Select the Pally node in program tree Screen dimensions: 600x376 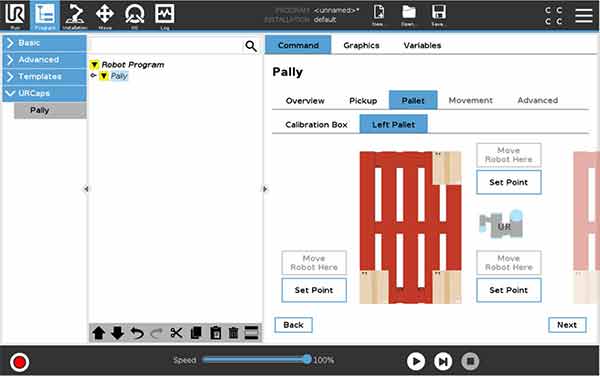coord(119,76)
